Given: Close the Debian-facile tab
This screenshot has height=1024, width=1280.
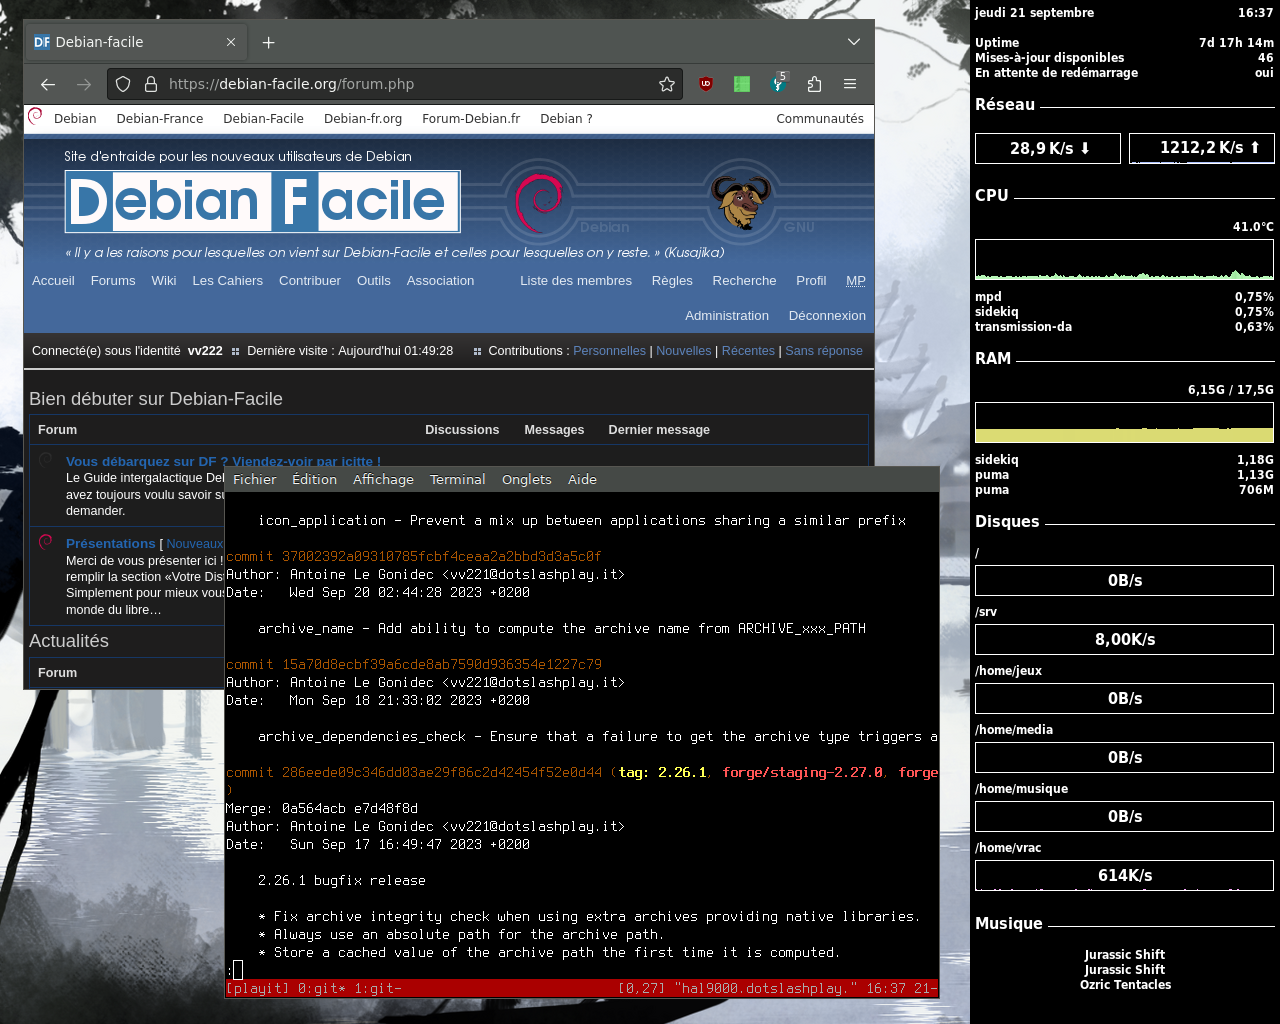Looking at the screenshot, I should [231, 42].
